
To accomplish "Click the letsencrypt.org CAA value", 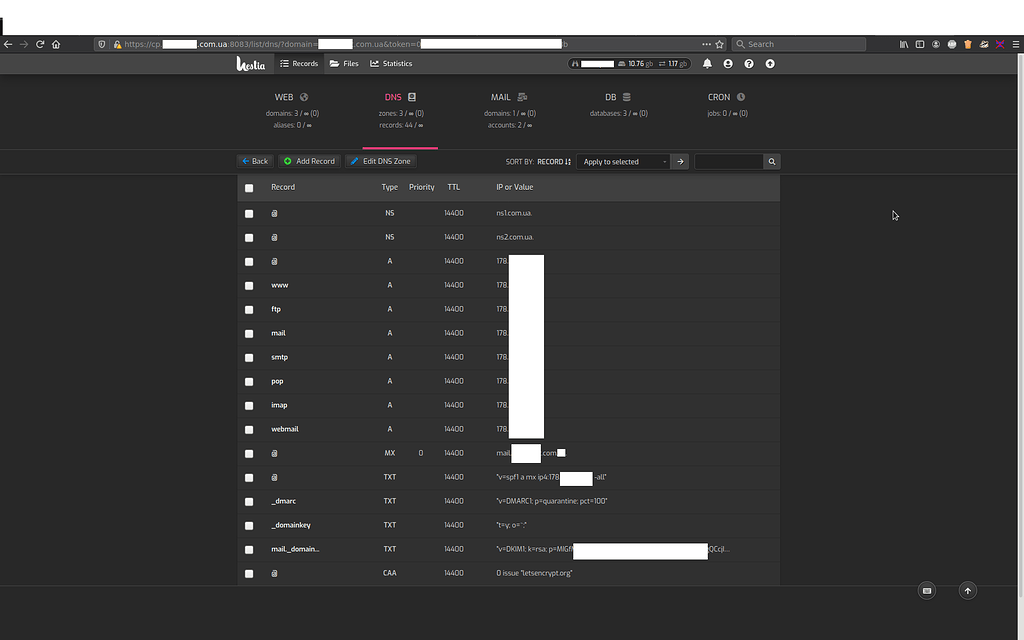I will click(x=534, y=573).
